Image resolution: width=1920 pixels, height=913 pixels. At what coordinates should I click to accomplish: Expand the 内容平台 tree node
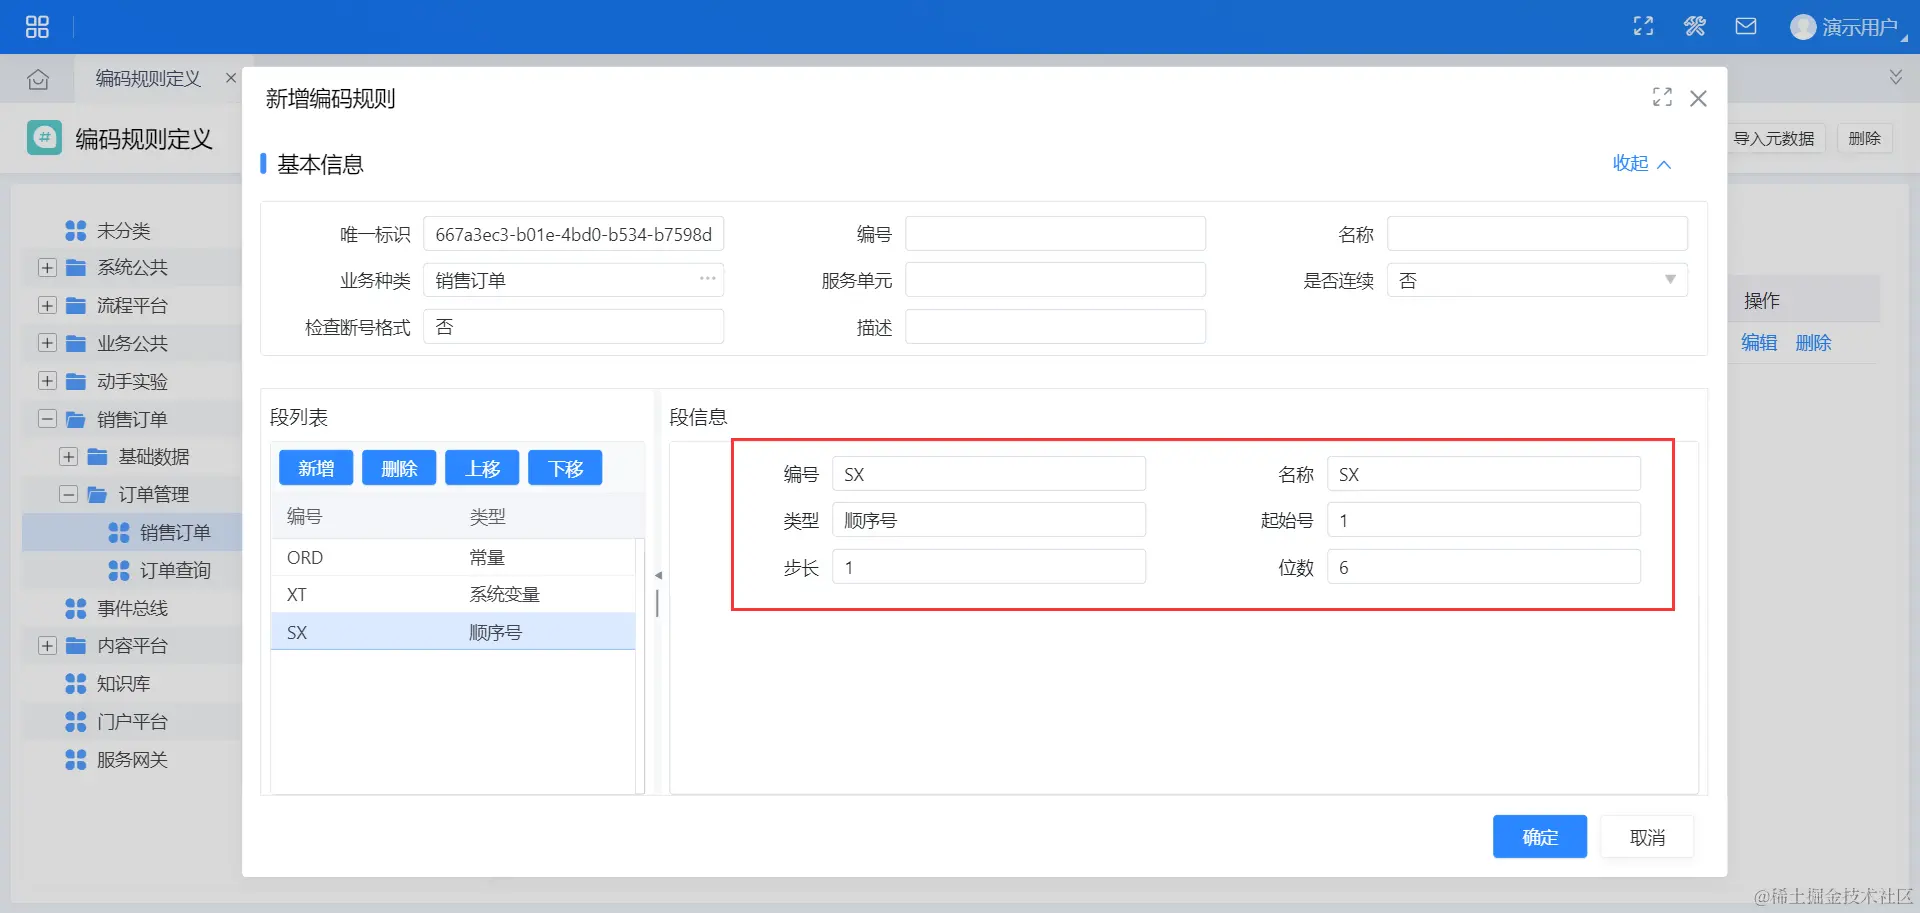pos(47,646)
